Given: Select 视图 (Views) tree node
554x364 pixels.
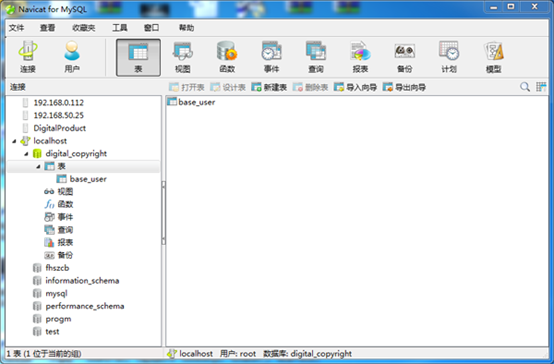Looking at the screenshot, I should [x=65, y=192].
